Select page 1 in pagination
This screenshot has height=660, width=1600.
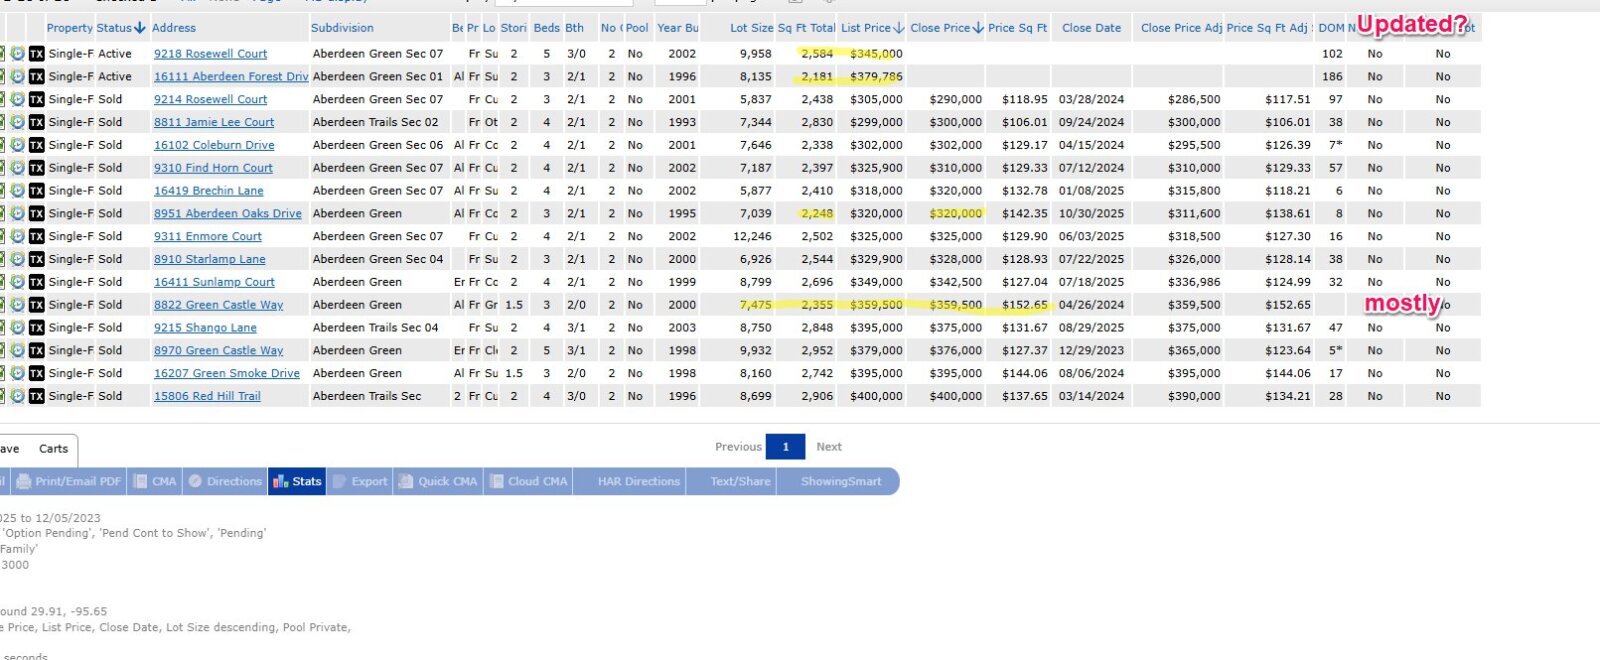785,447
